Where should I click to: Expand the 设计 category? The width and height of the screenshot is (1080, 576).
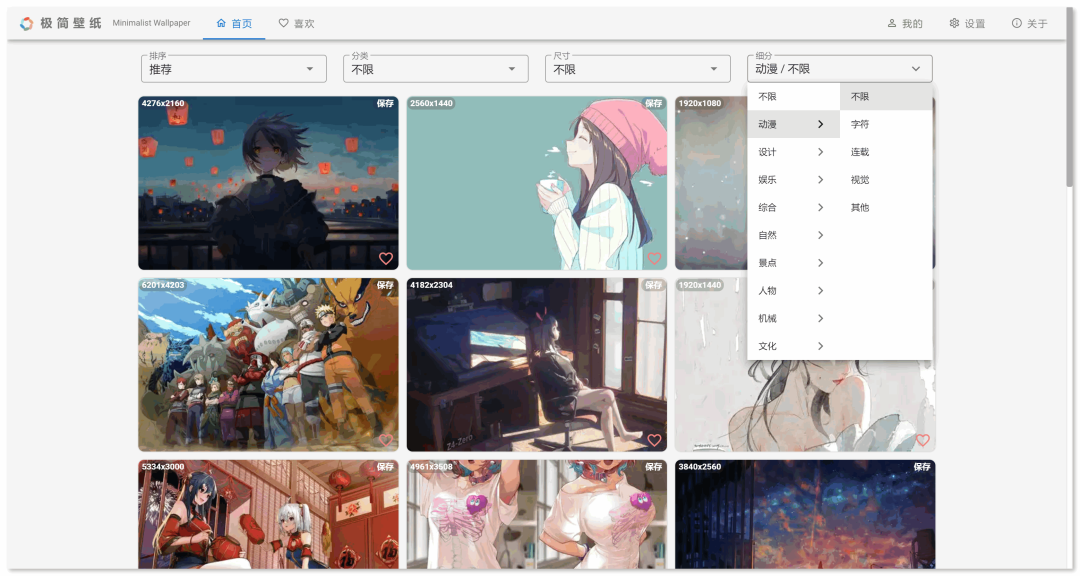793,152
